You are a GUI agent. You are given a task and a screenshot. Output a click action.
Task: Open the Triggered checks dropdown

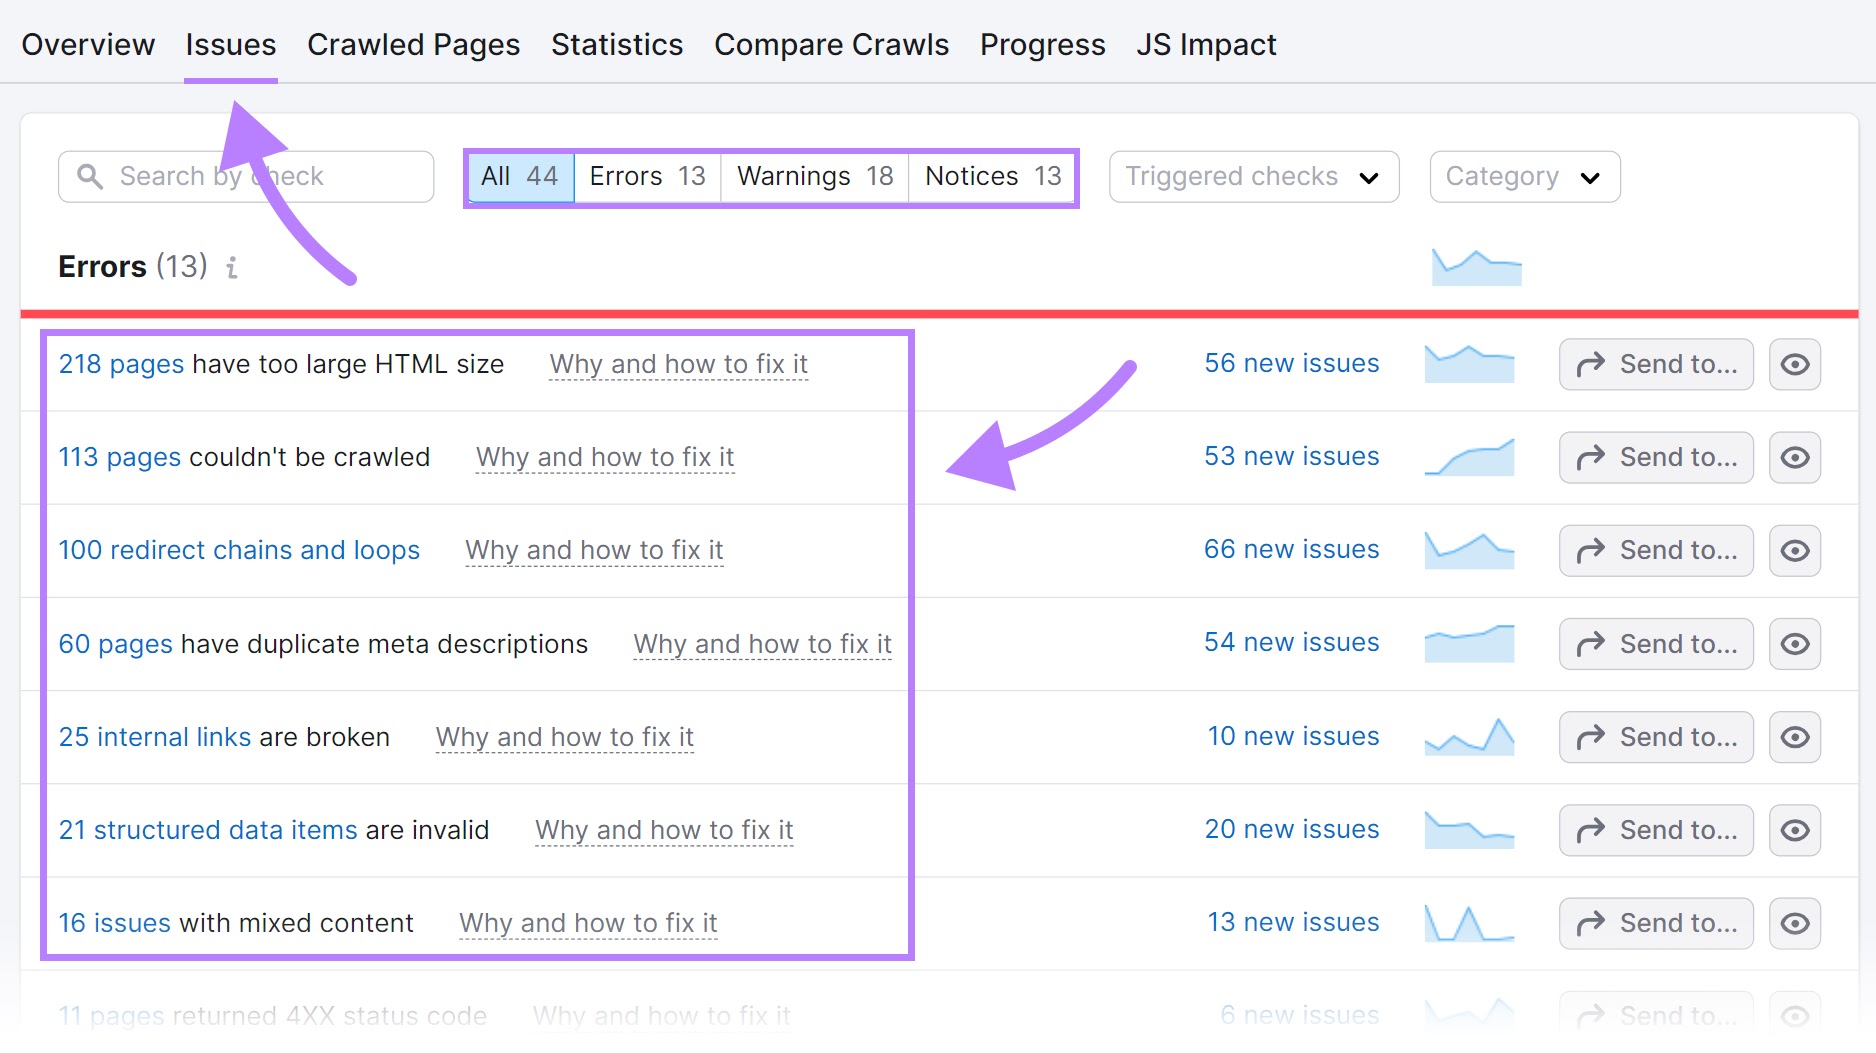coord(1253,176)
